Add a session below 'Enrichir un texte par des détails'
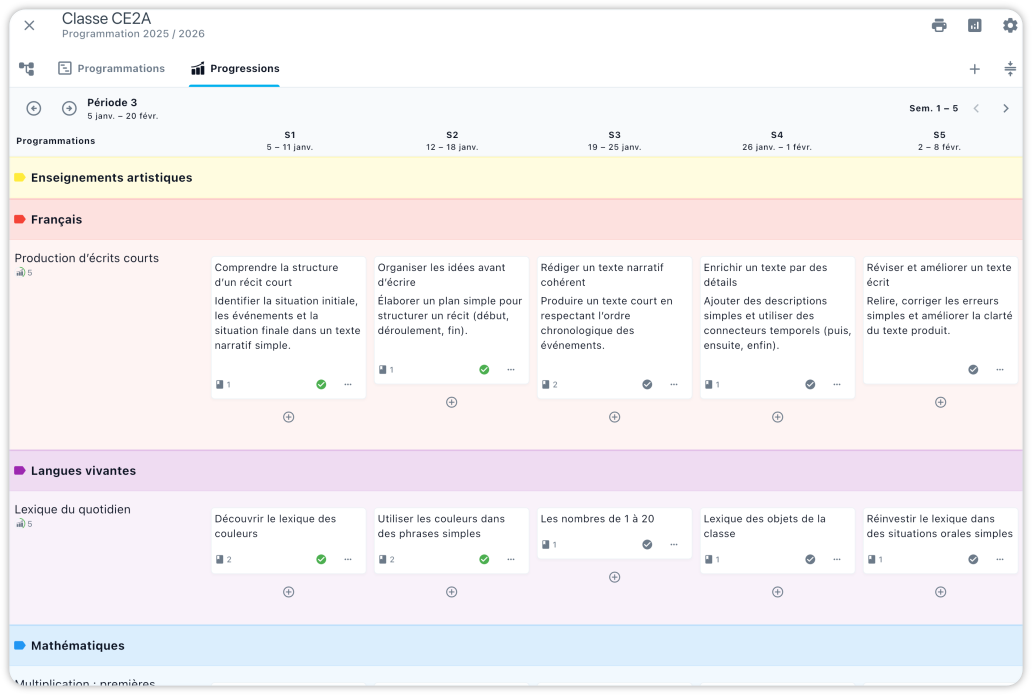 777,417
